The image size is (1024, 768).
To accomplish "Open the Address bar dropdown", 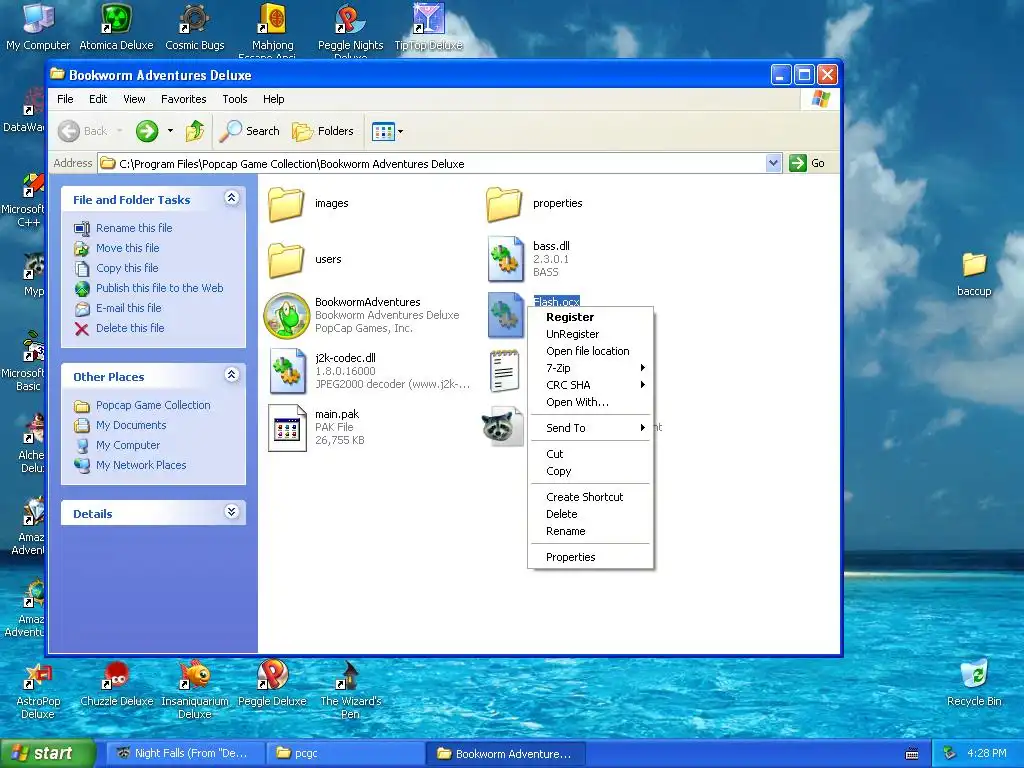I will pos(773,163).
